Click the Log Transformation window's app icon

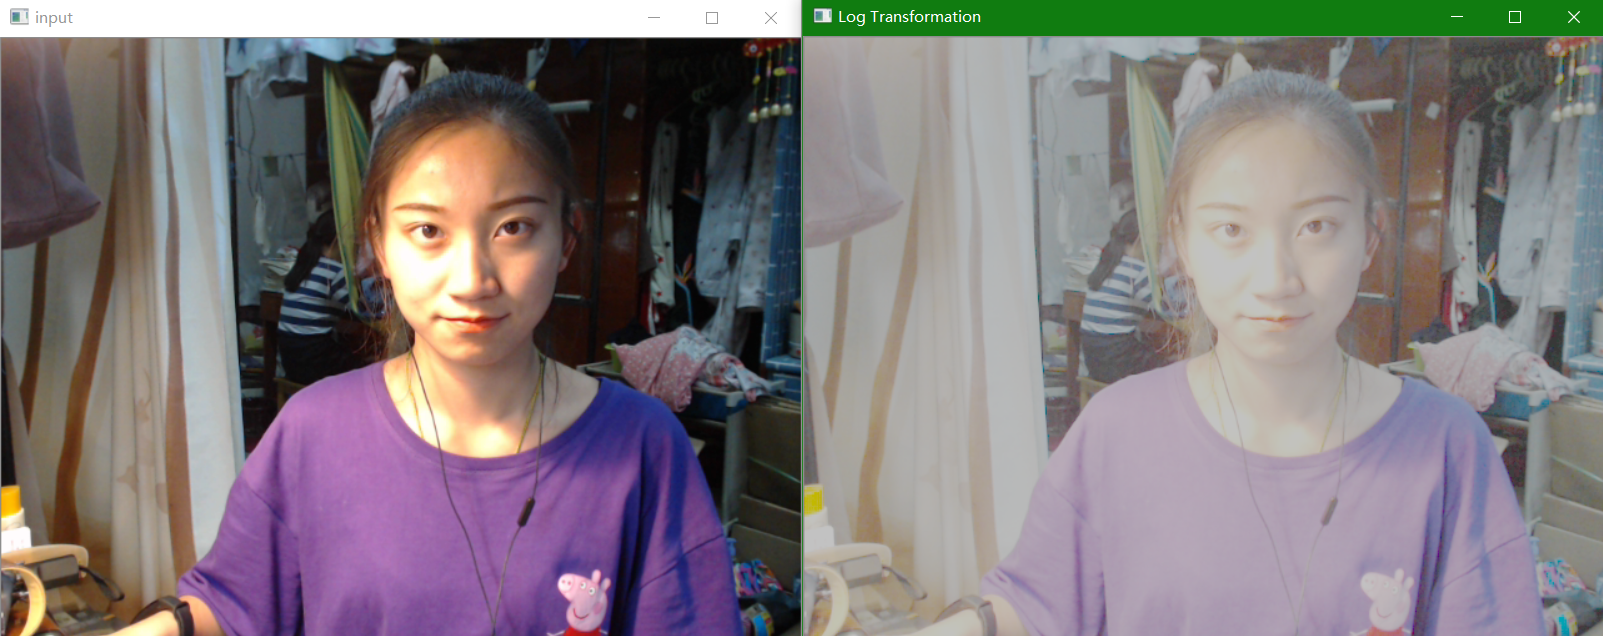823,16
